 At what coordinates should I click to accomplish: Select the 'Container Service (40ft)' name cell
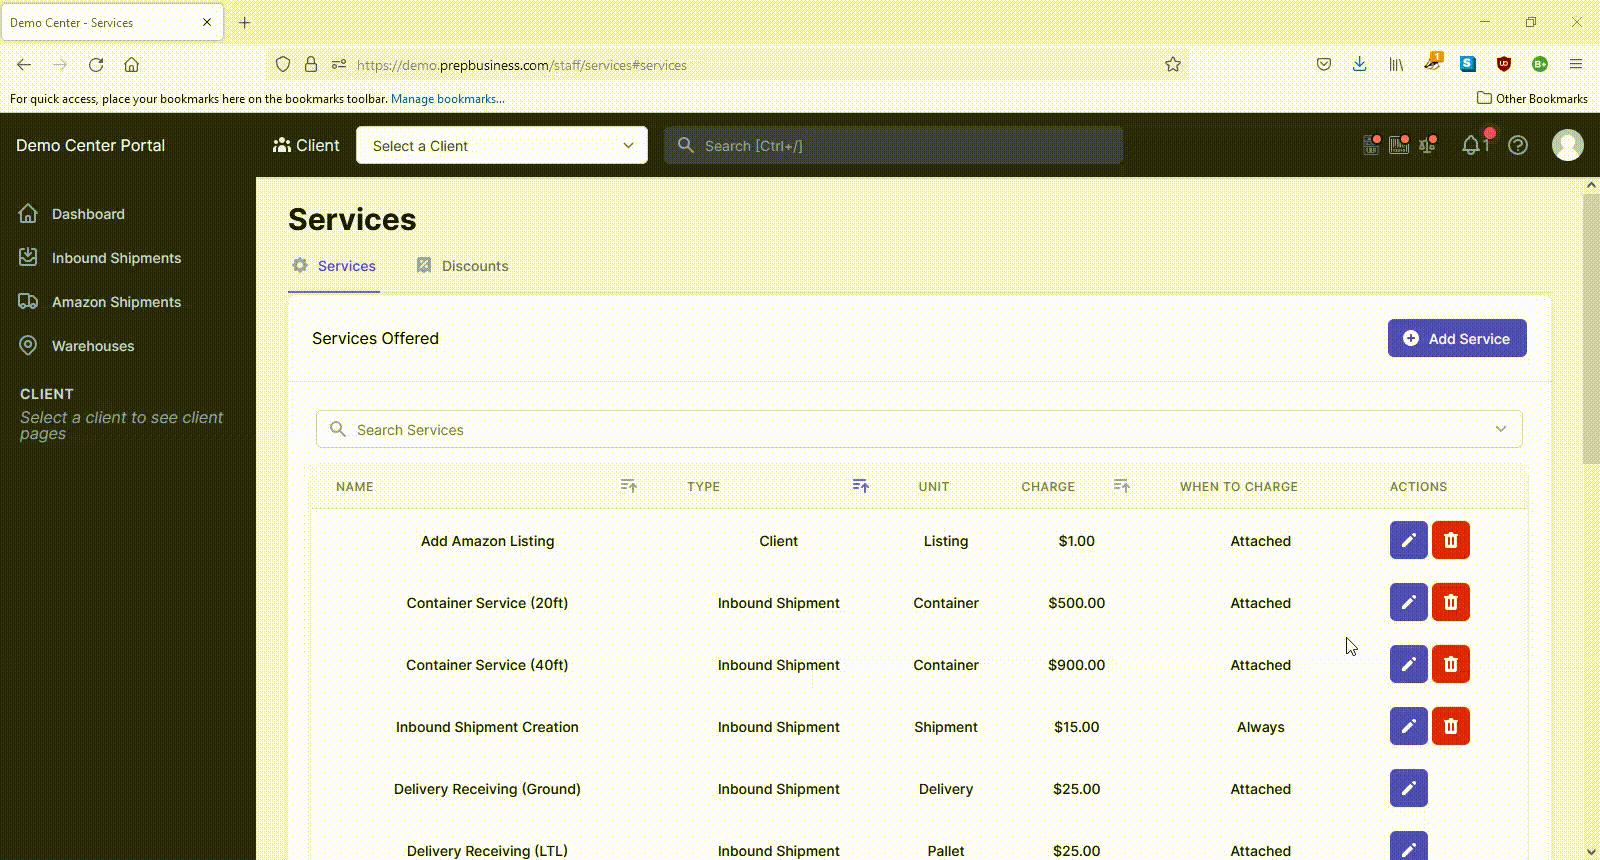487,665
